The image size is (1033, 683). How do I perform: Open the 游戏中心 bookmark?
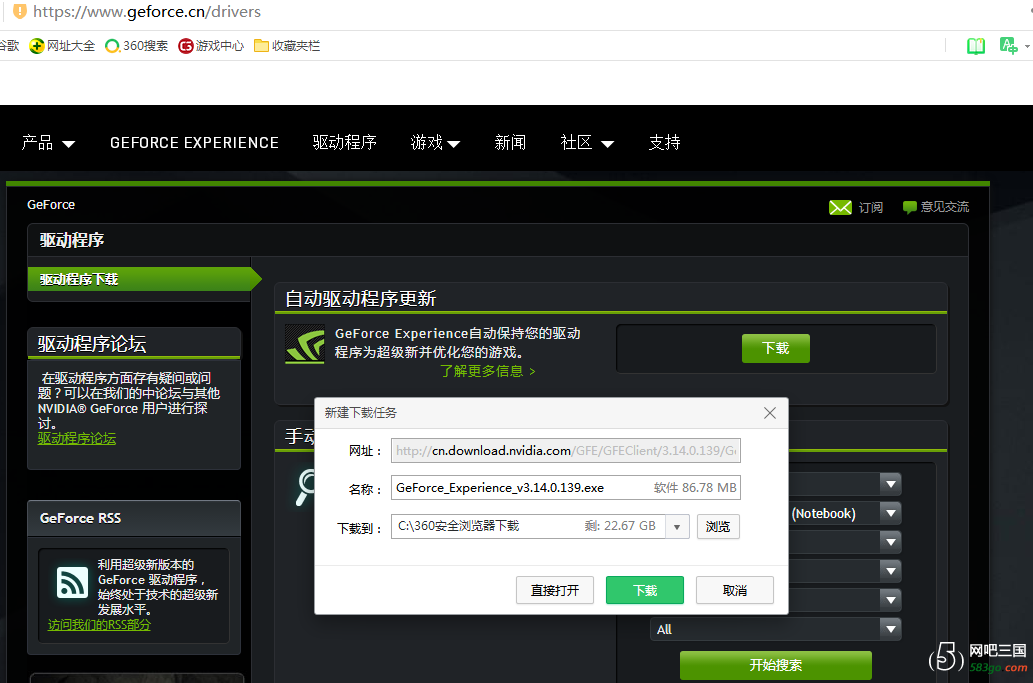(x=211, y=45)
